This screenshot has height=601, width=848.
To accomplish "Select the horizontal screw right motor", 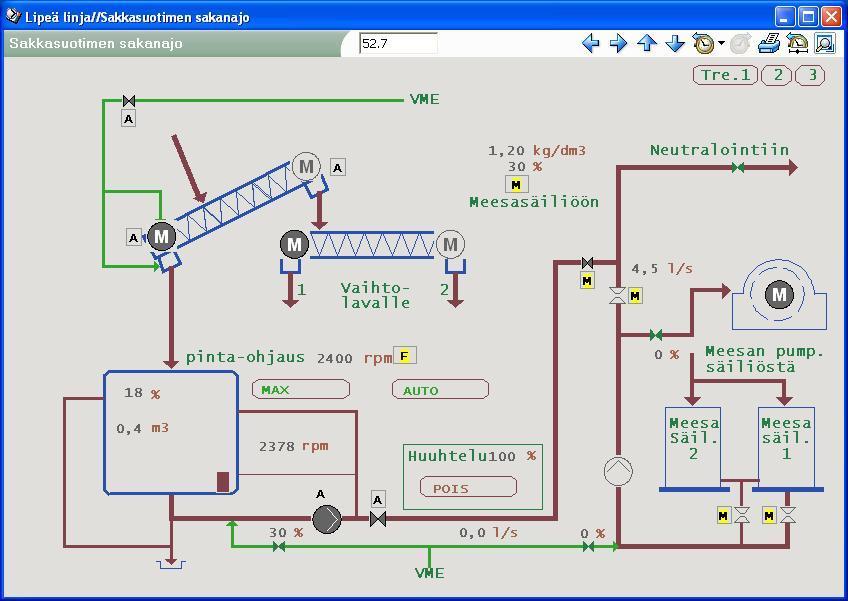I will pos(450,245).
